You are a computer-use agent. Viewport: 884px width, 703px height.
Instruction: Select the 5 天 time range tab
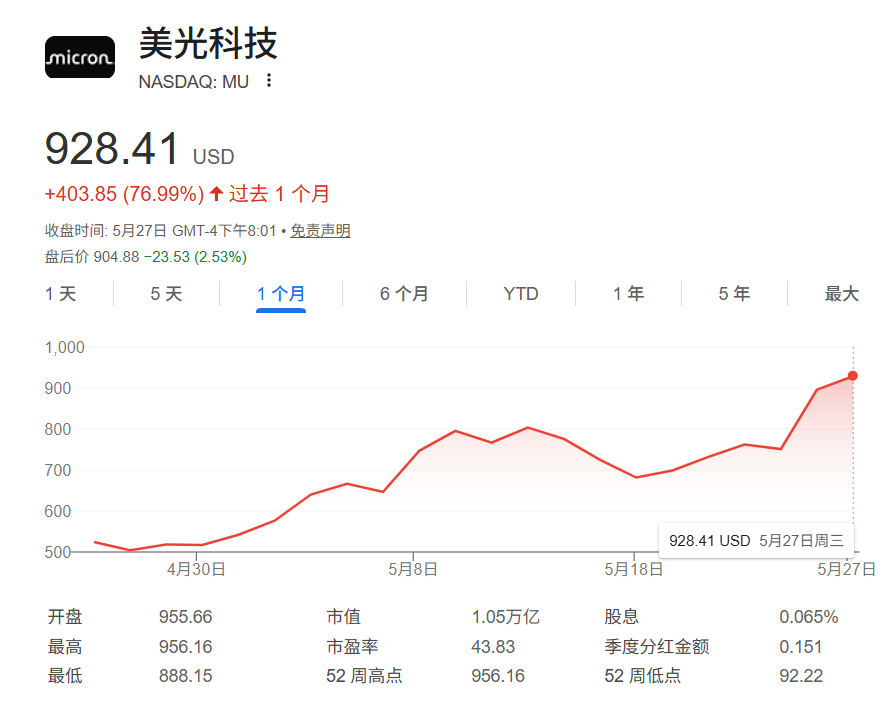166,294
